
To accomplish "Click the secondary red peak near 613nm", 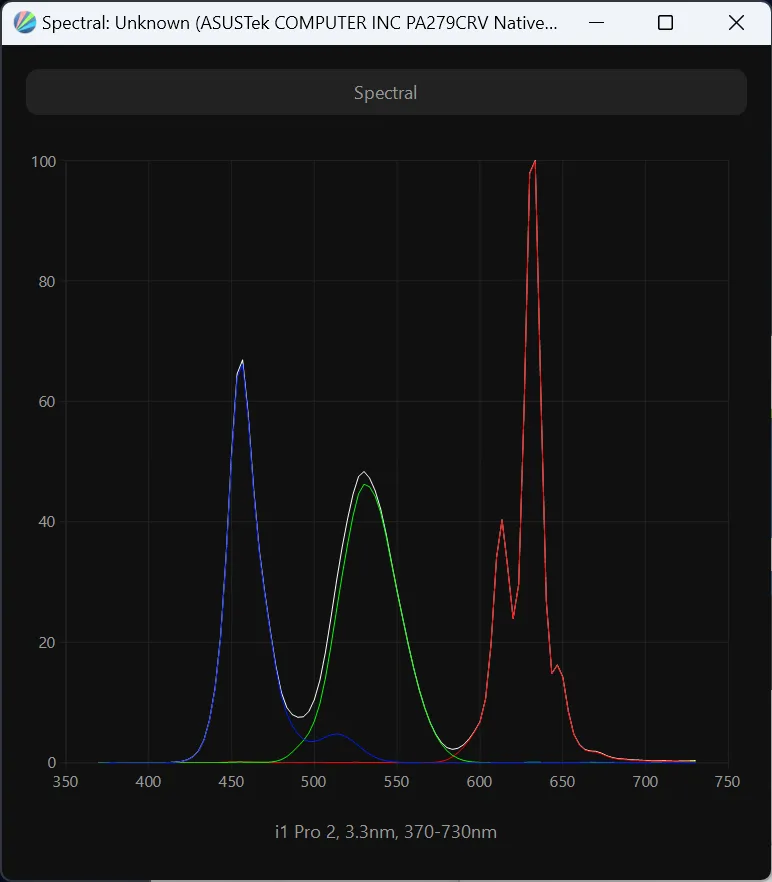I will (x=502, y=520).
